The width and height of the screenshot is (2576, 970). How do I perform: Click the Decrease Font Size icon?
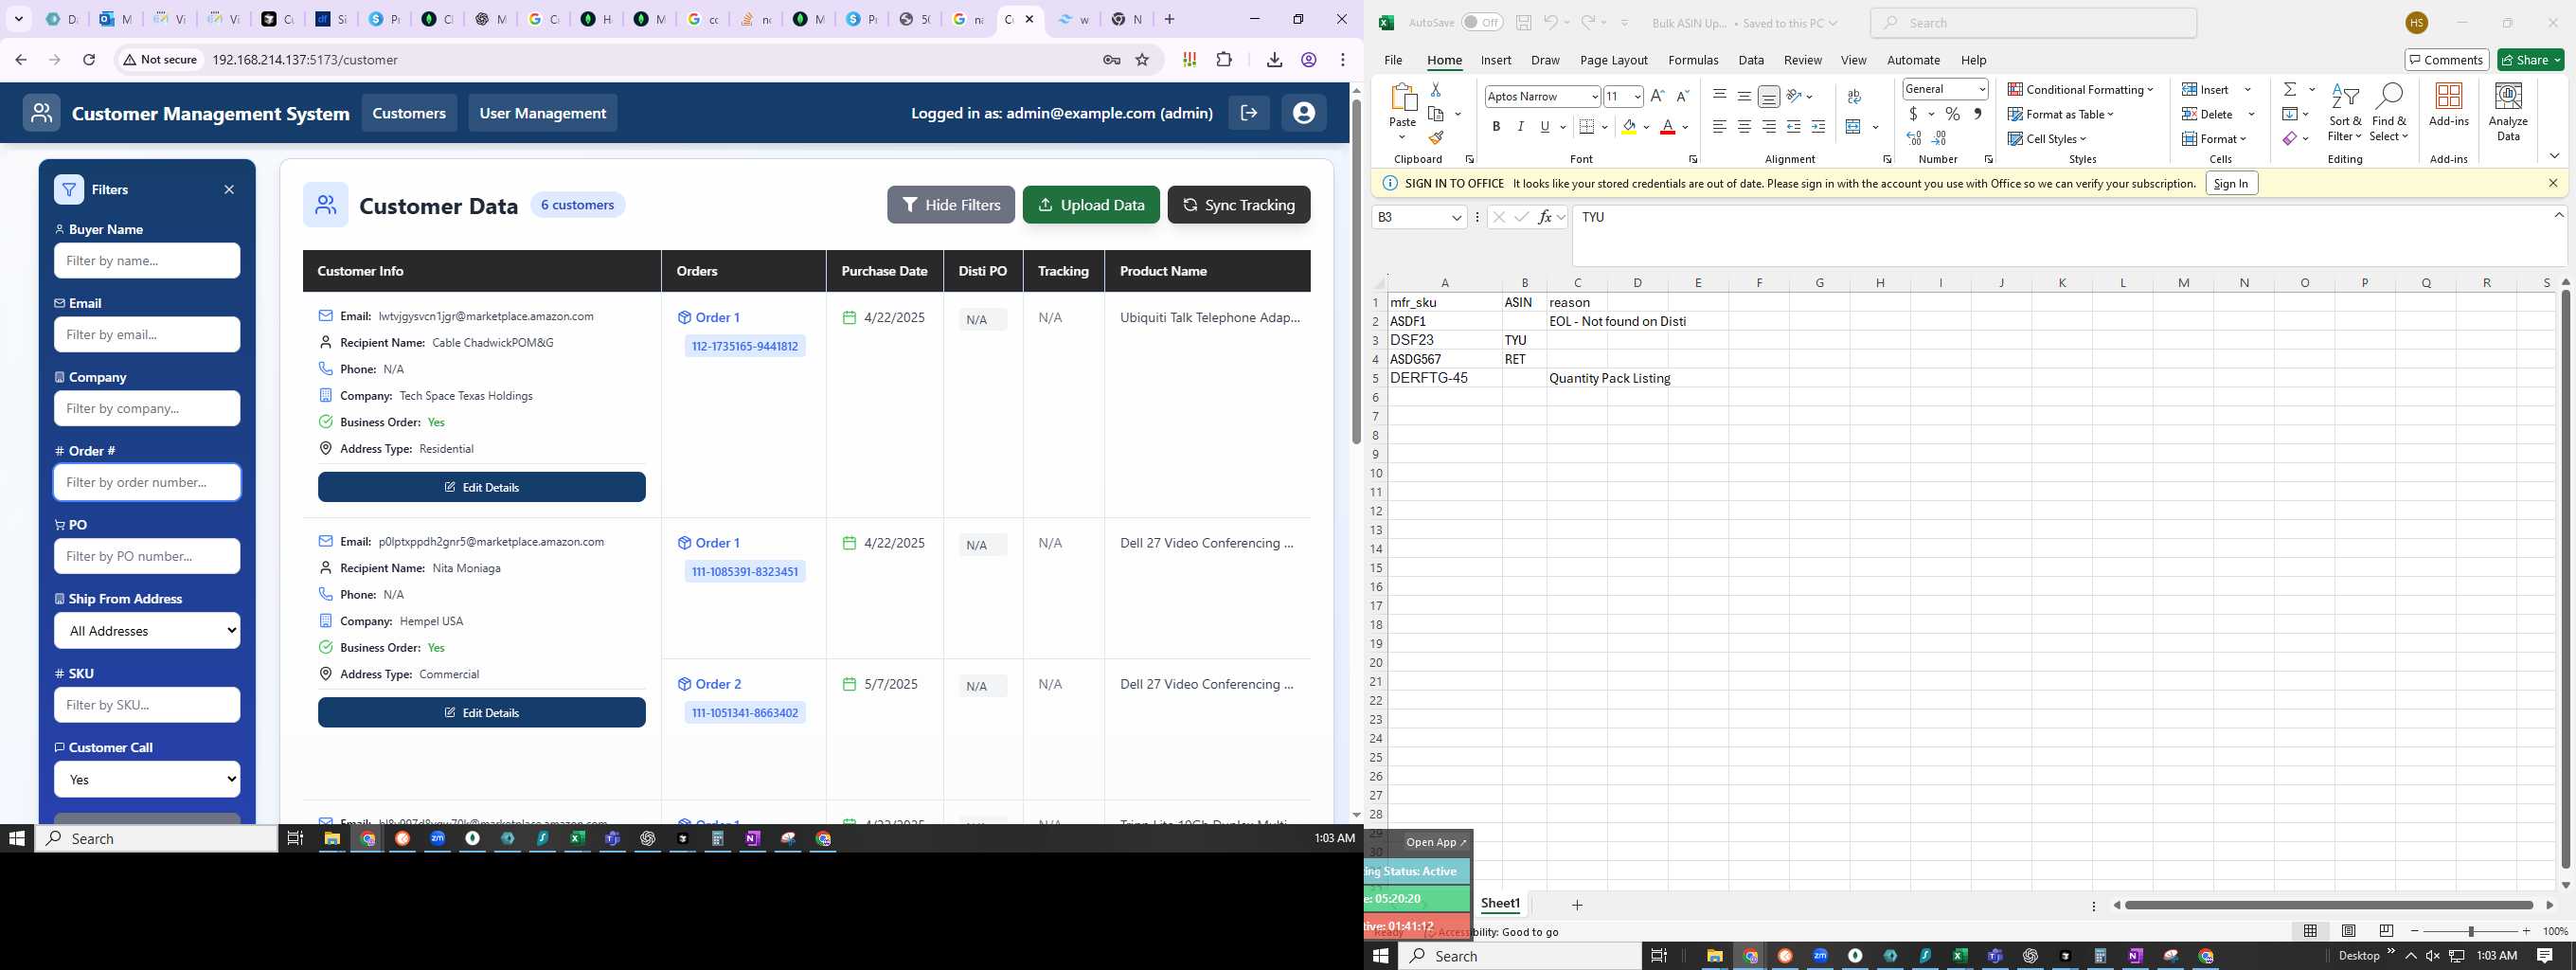click(x=1682, y=96)
